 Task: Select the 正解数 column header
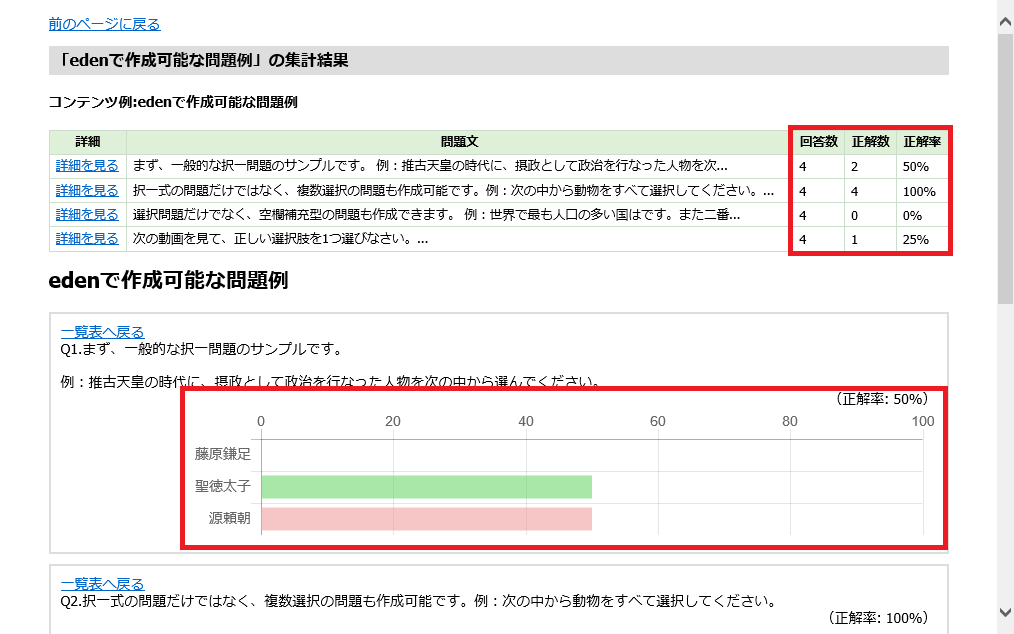pos(870,142)
